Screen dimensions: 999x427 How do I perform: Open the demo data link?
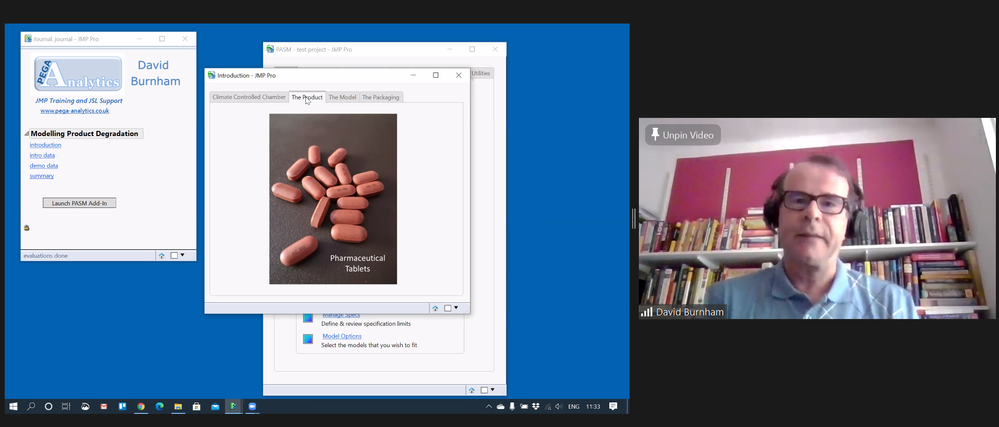(x=44, y=166)
